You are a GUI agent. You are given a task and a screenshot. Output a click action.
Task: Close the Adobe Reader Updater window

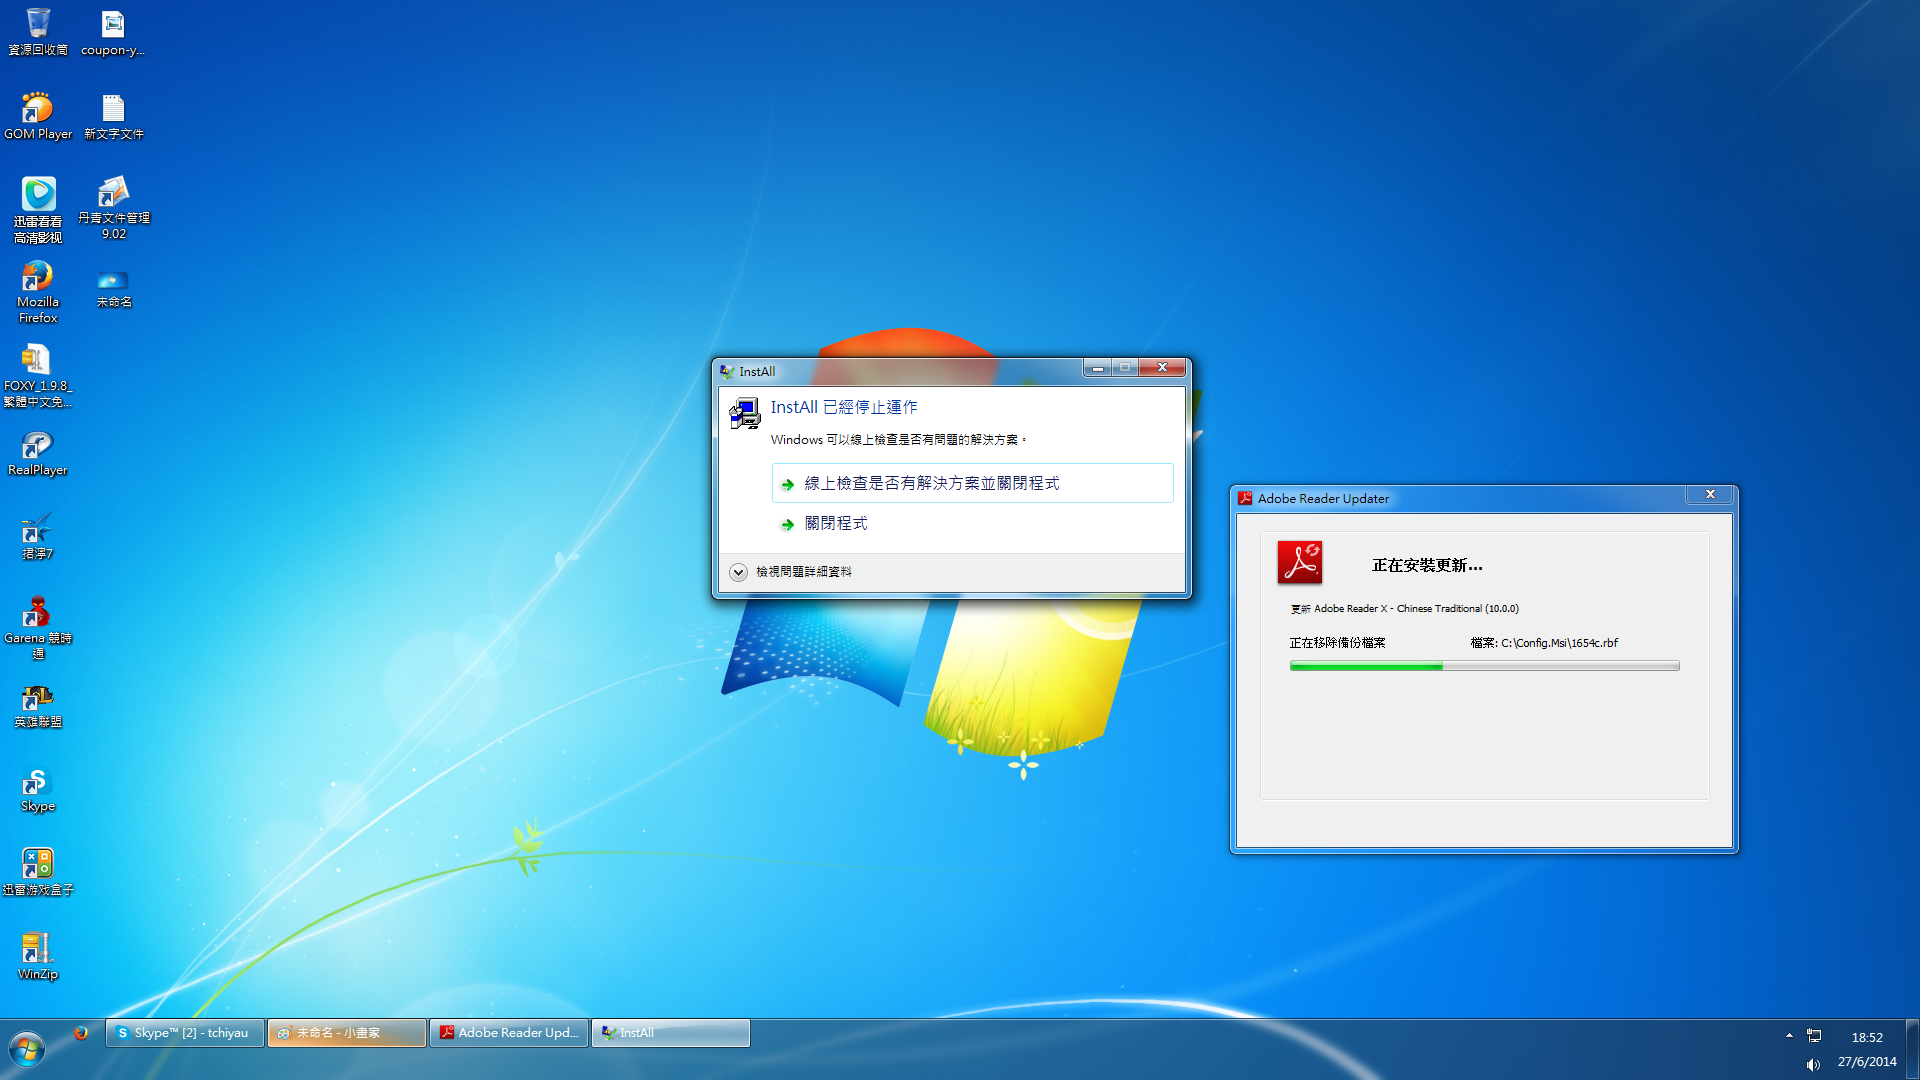(x=1710, y=495)
